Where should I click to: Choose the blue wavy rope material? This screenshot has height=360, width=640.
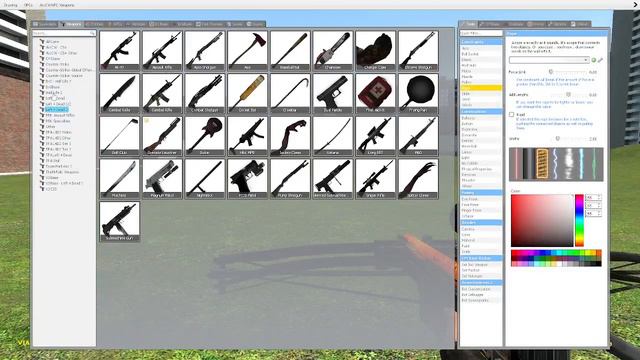pyautogui.click(x=555, y=164)
